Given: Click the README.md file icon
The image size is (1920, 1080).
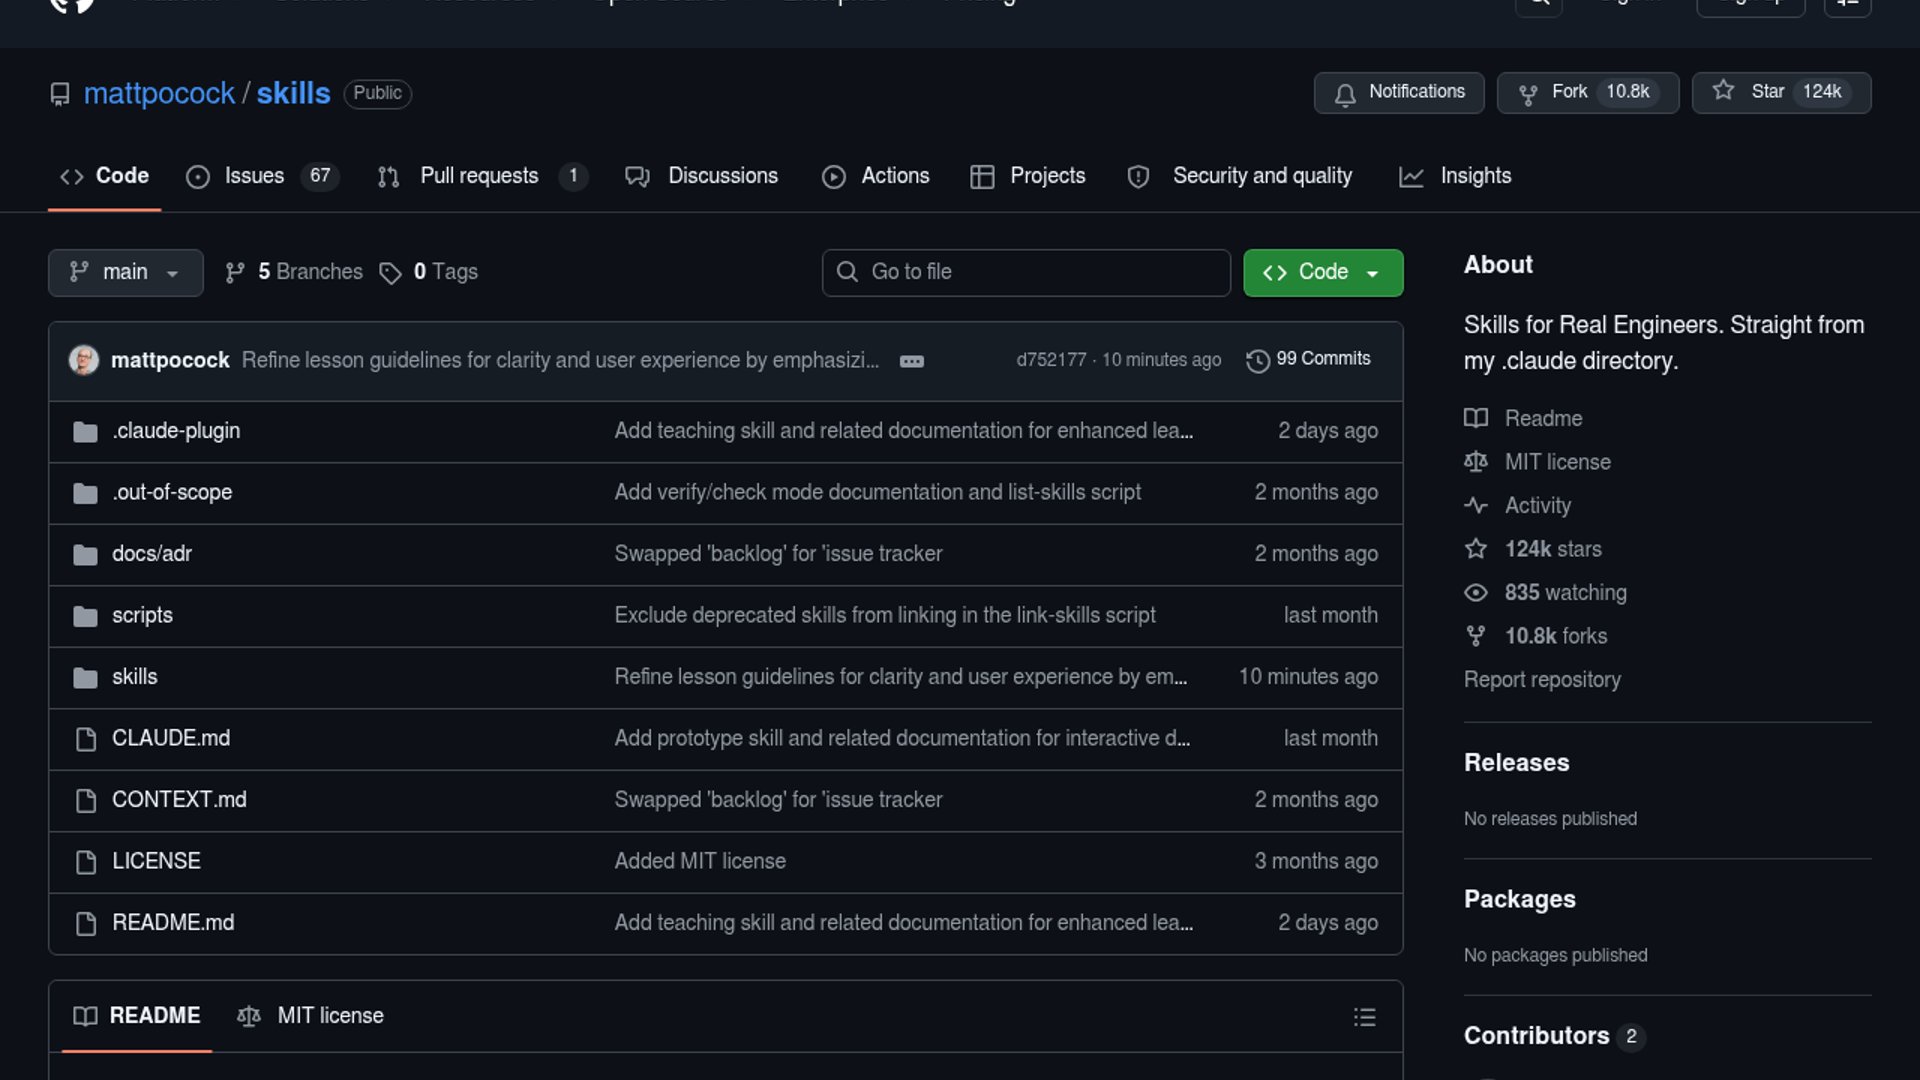Looking at the screenshot, I should tap(86, 924).
